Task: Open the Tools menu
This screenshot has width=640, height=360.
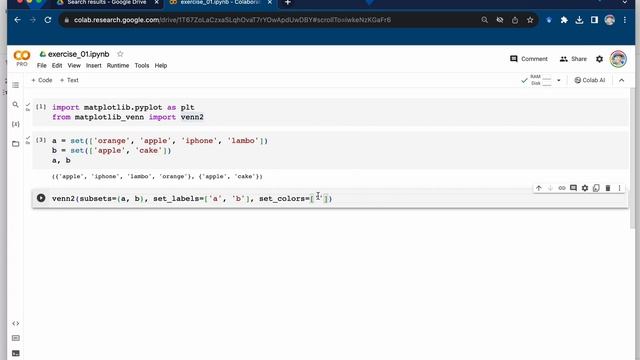Action: pos(142,65)
